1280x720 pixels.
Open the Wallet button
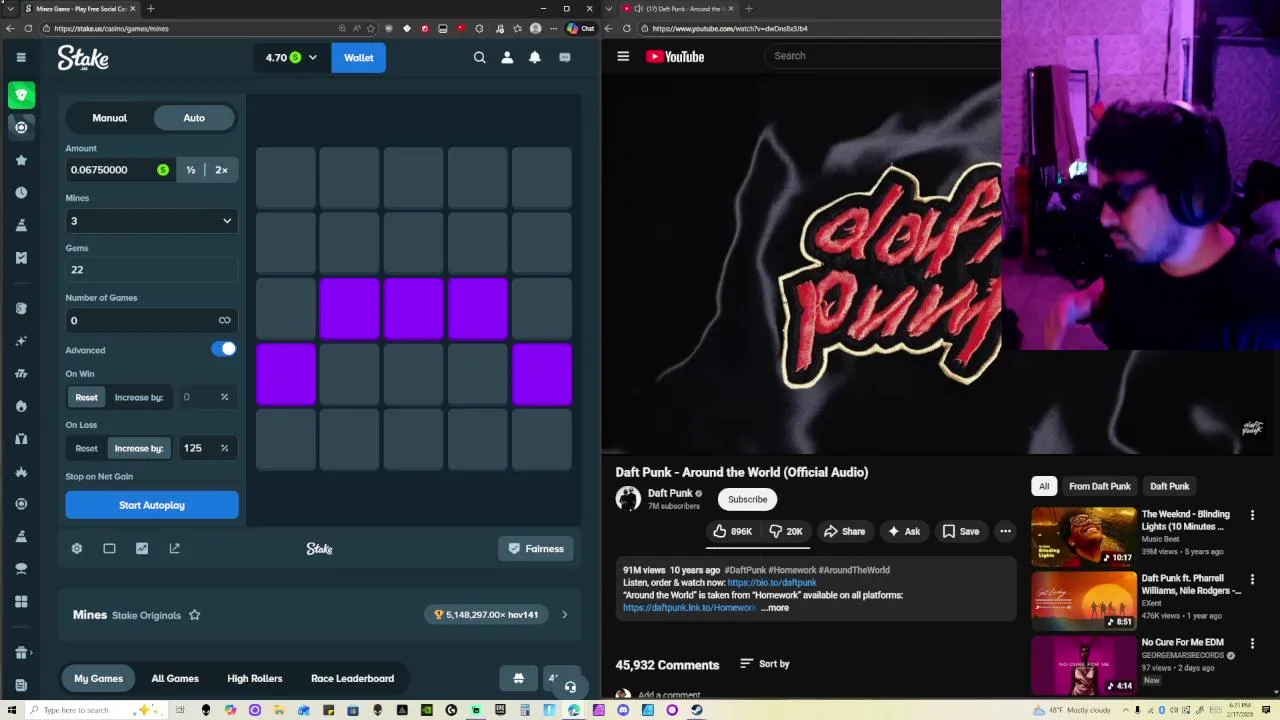359,58
